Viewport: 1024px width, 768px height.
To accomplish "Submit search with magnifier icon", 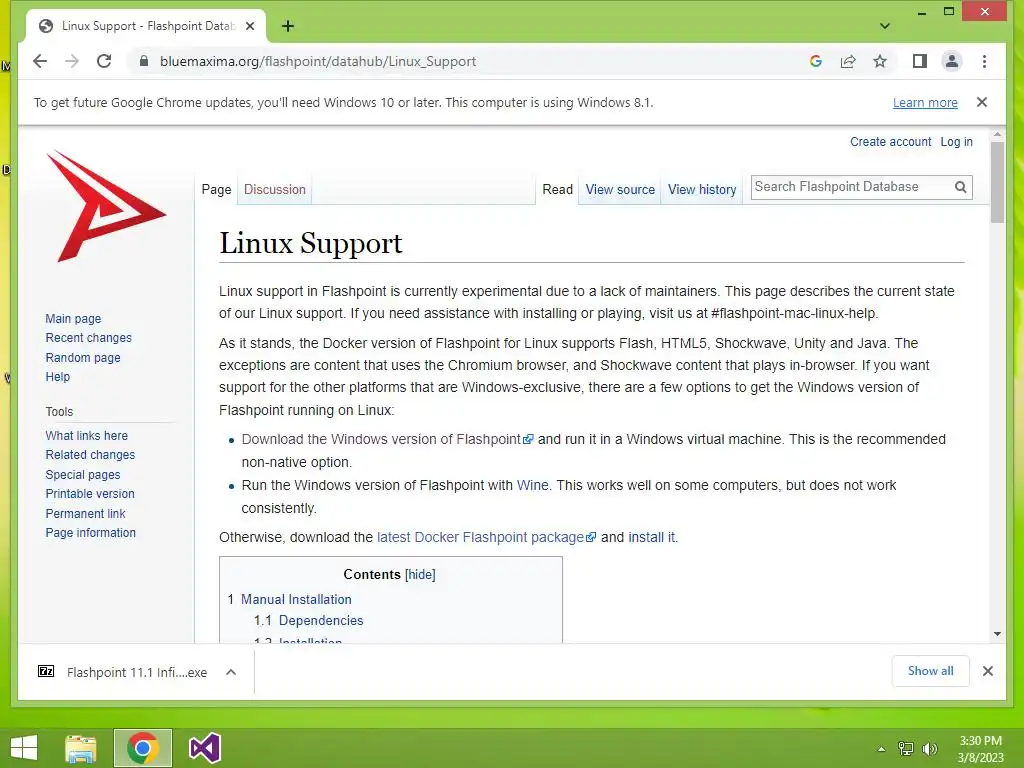I will pyautogui.click(x=960, y=187).
